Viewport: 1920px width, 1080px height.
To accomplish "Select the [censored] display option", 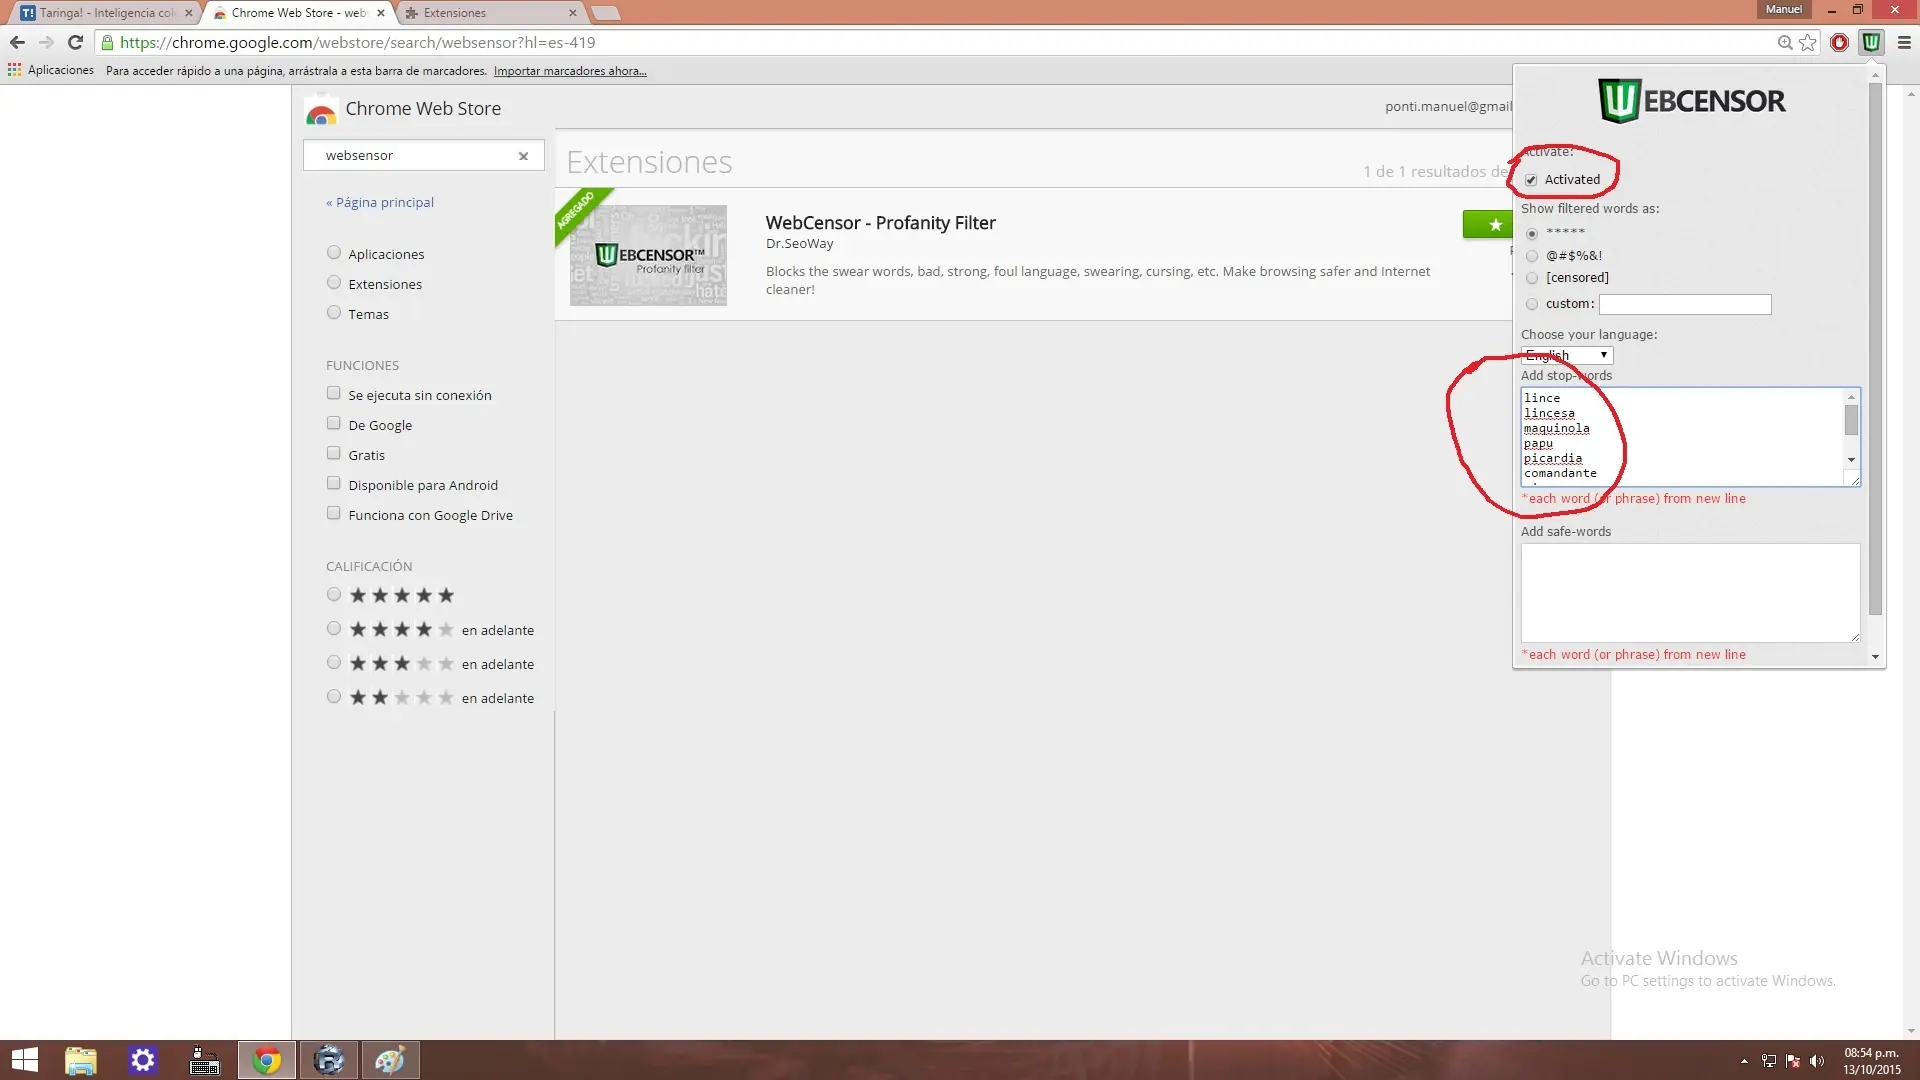I will pos(1532,278).
